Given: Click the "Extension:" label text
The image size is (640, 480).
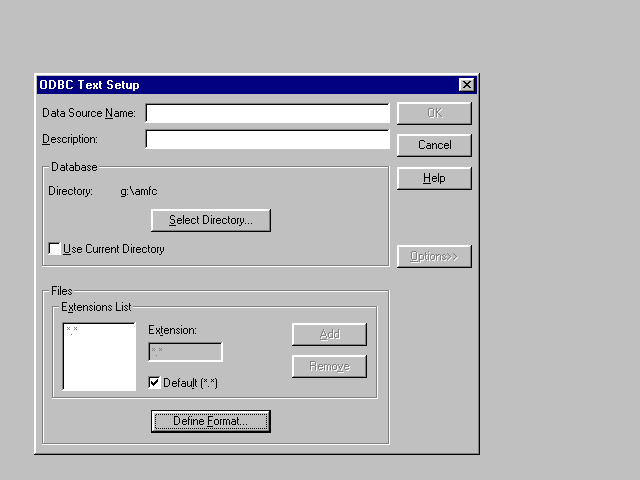Looking at the screenshot, I should click(x=172, y=329).
